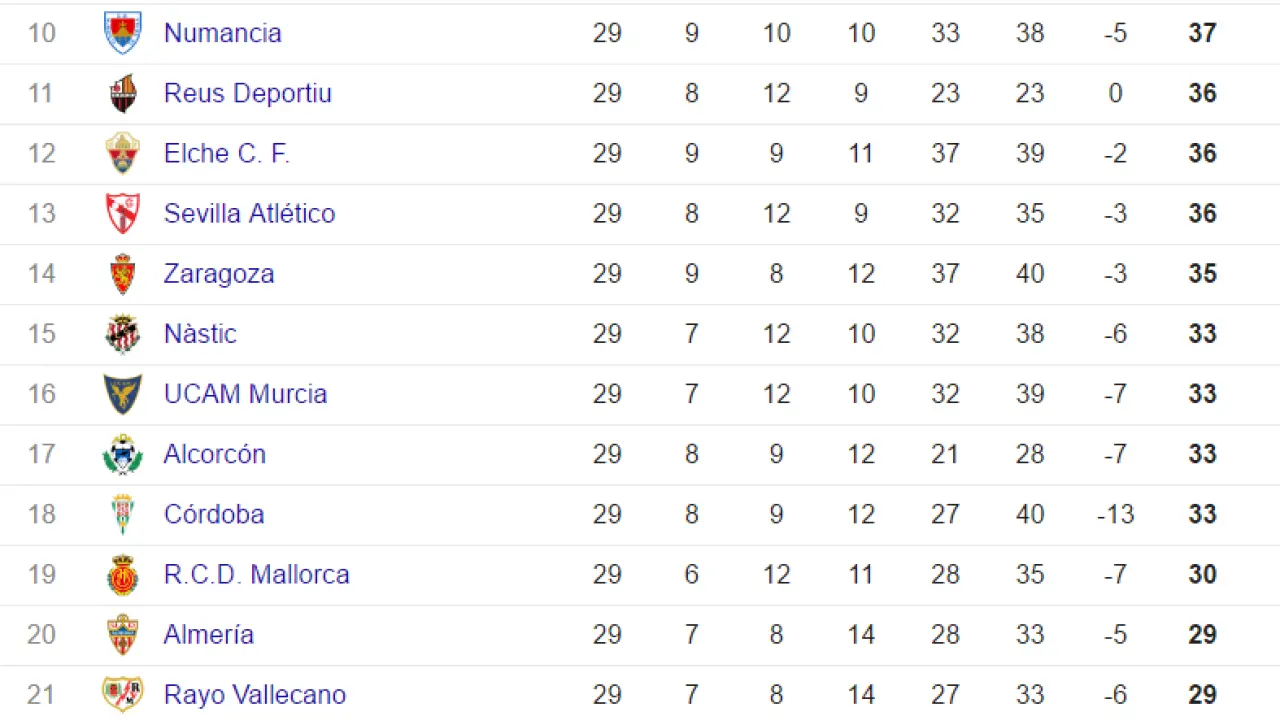Open the Reus Deportiu team page
The image size is (1280, 720).
coord(247,93)
